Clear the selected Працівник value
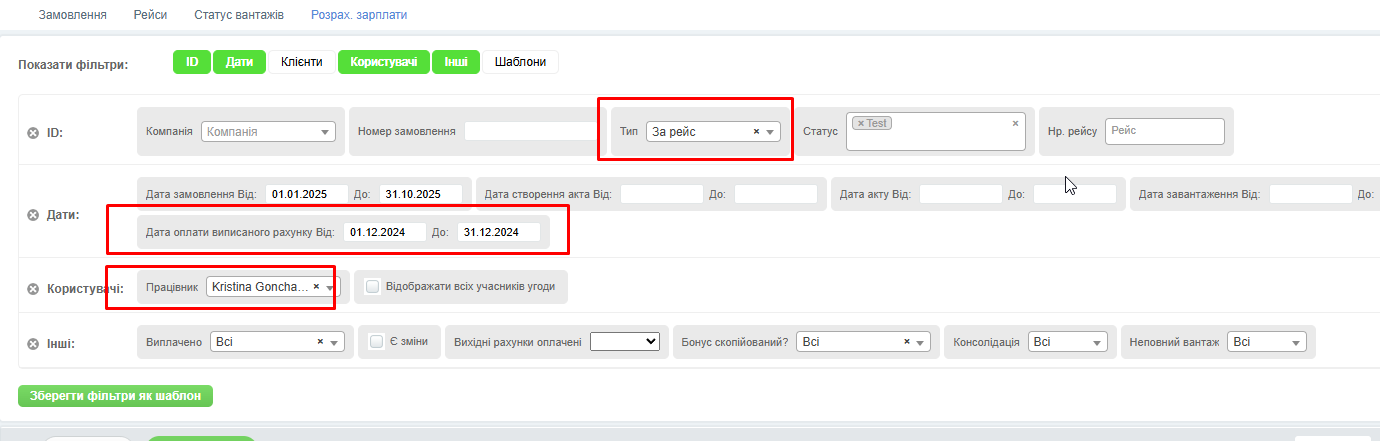 click(316, 286)
